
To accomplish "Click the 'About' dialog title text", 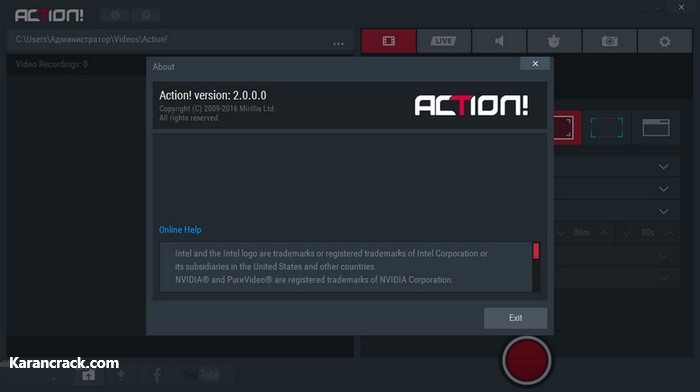I will [x=163, y=67].
